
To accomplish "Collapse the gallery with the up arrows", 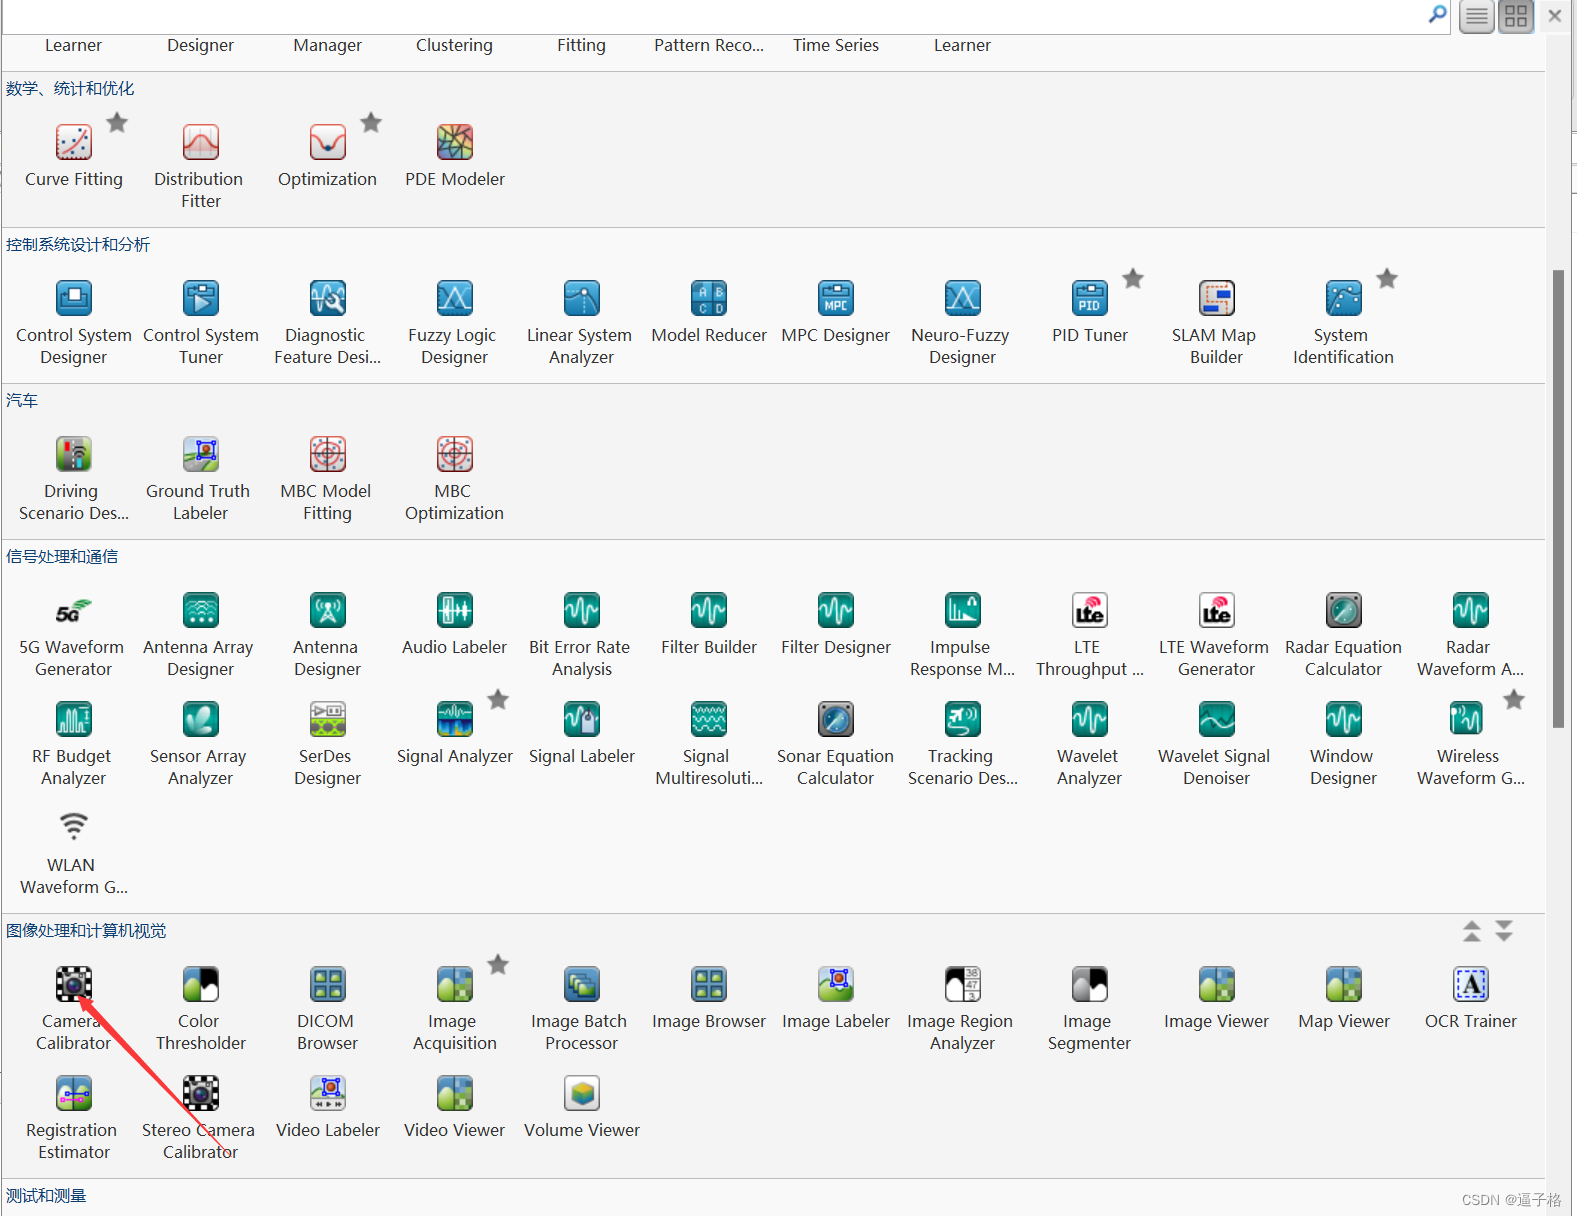I will (1472, 931).
